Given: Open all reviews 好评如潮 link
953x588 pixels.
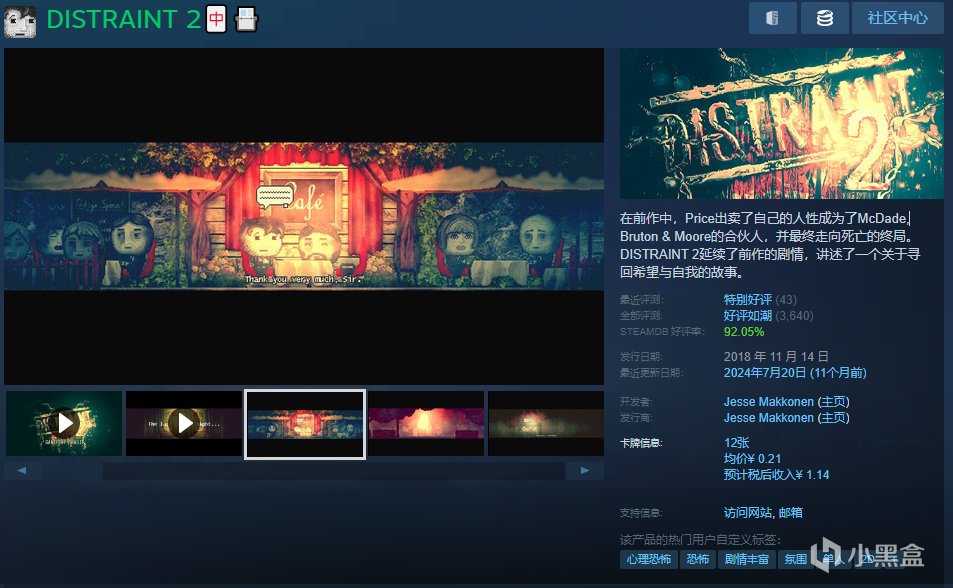Looking at the screenshot, I should pyautogui.click(x=748, y=316).
